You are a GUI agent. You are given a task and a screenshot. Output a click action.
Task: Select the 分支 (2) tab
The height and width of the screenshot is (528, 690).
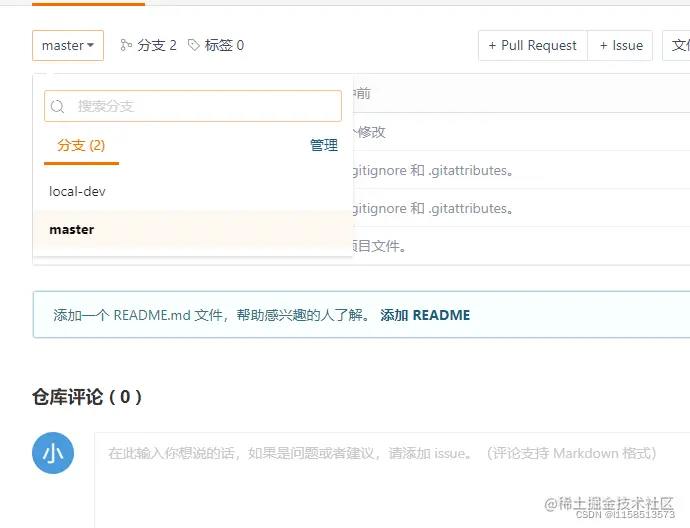point(81,146)
